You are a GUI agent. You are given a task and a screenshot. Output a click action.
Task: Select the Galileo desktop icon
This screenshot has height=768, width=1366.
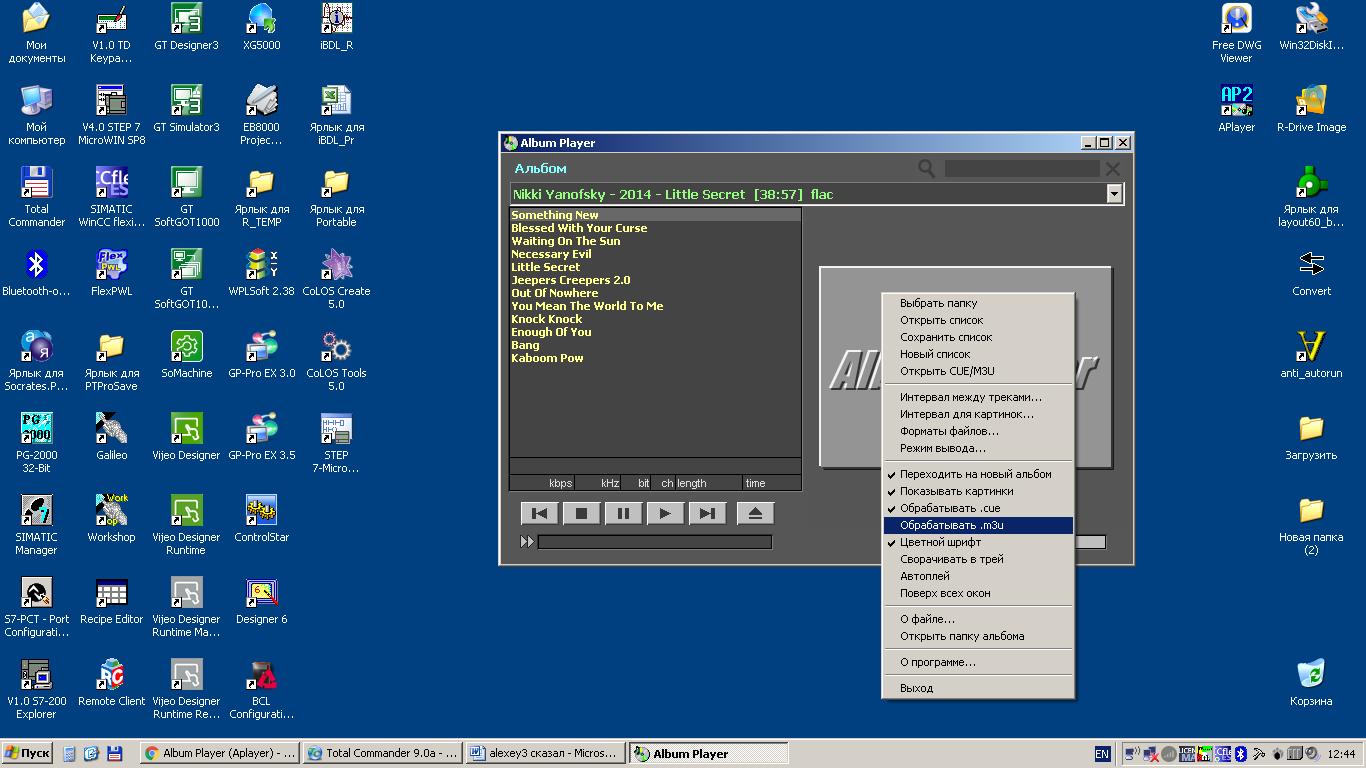[x=111, y=437]
